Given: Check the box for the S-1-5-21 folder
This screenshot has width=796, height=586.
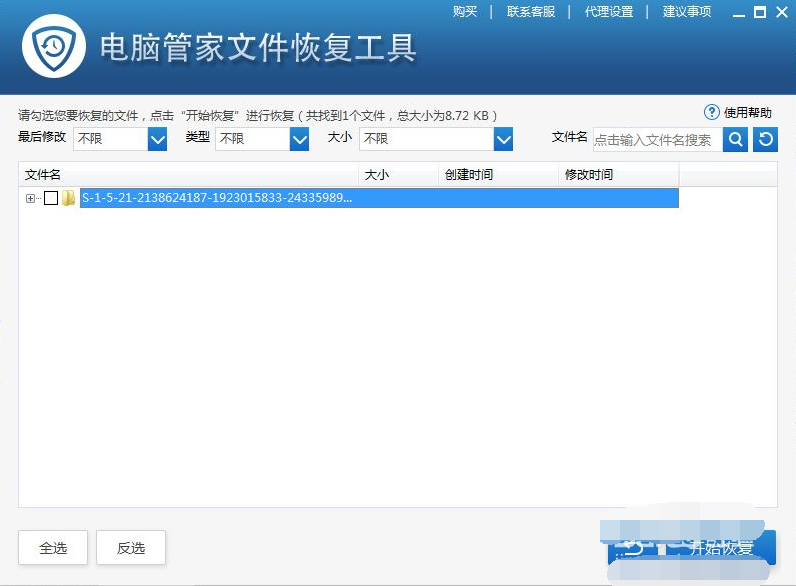Looking at the screenshot, I should [51, 198].
